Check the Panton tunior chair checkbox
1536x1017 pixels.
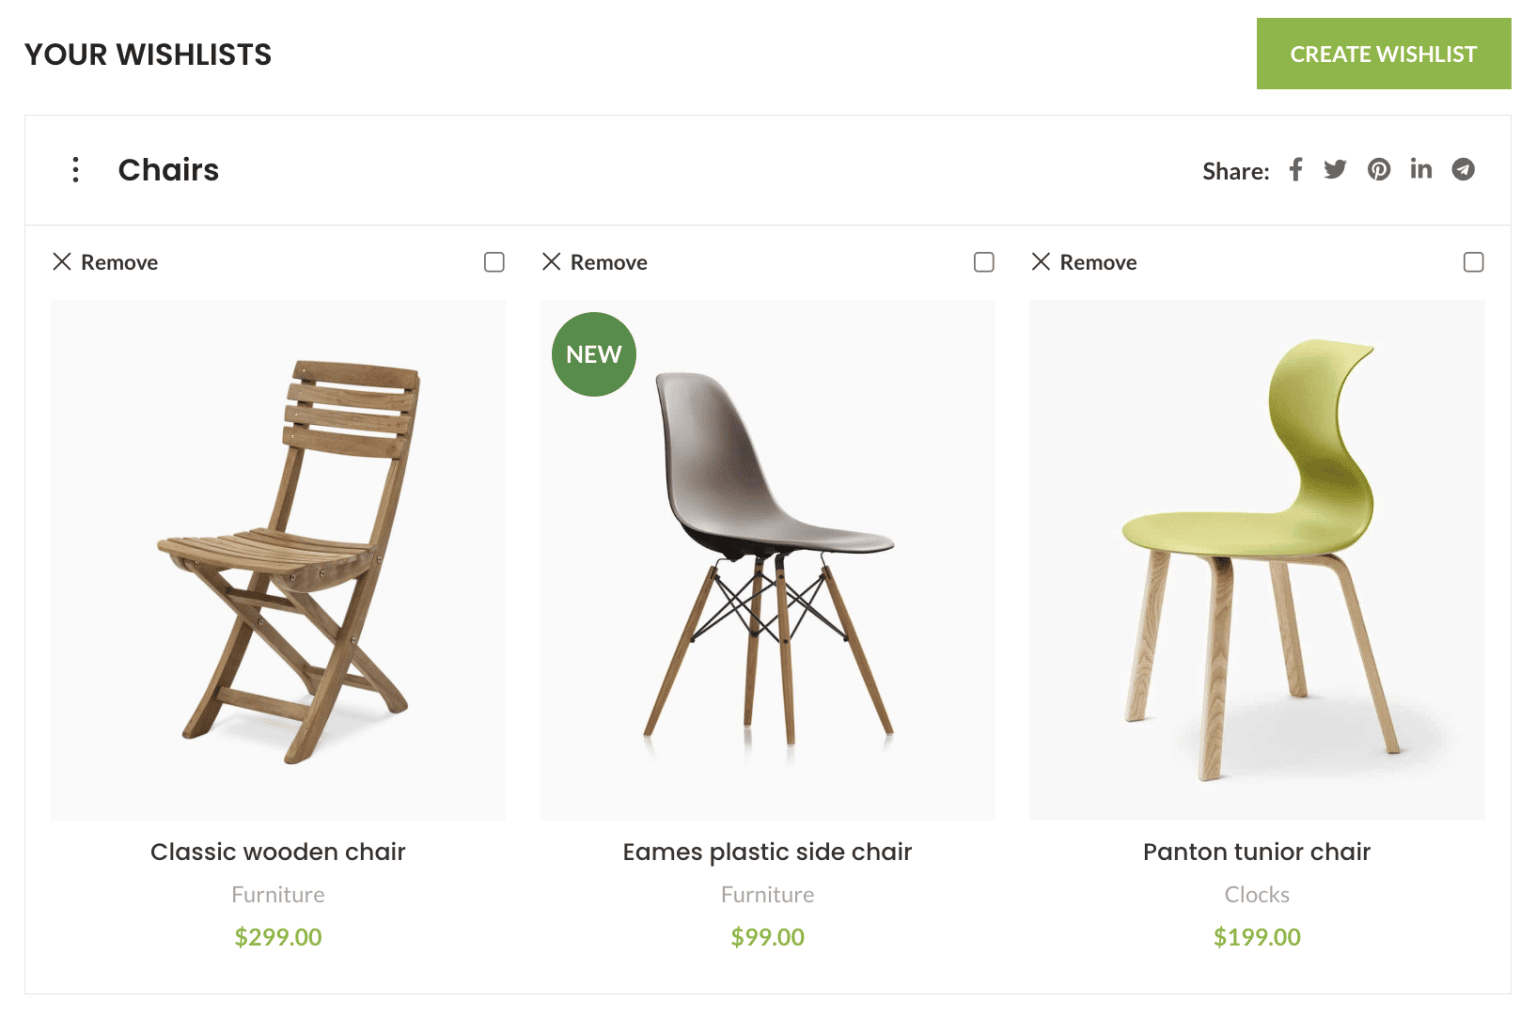[1473, 262]
